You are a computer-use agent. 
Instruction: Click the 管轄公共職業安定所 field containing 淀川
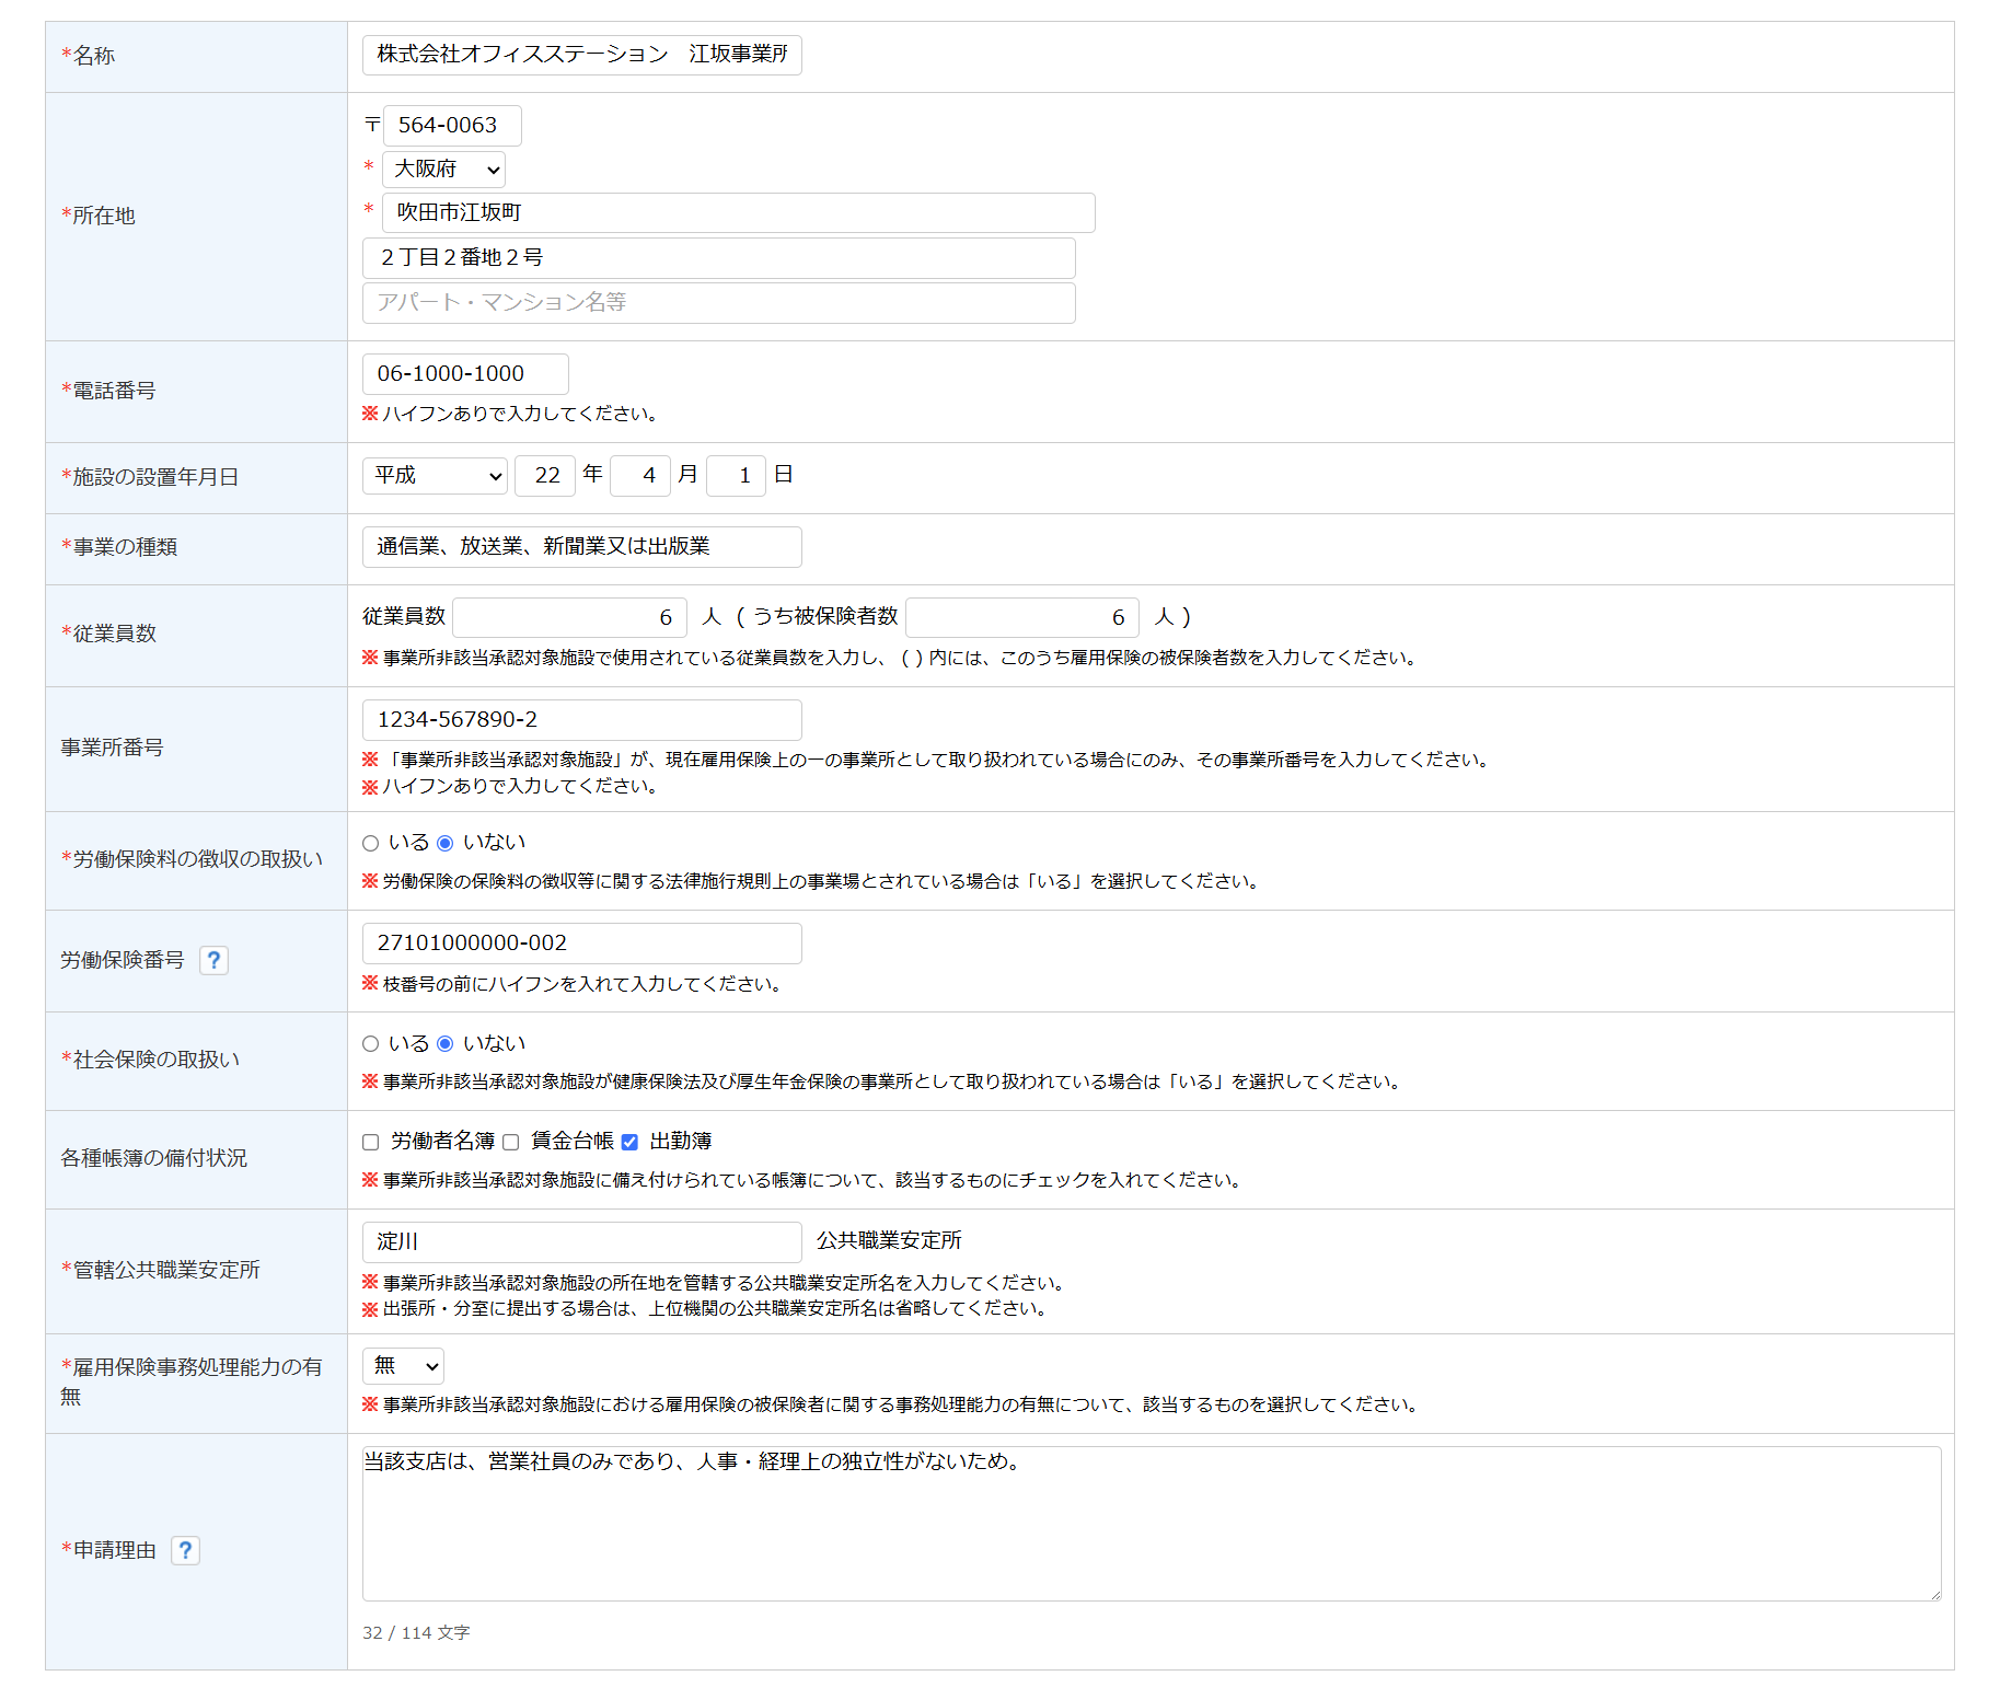point(581,1242)
